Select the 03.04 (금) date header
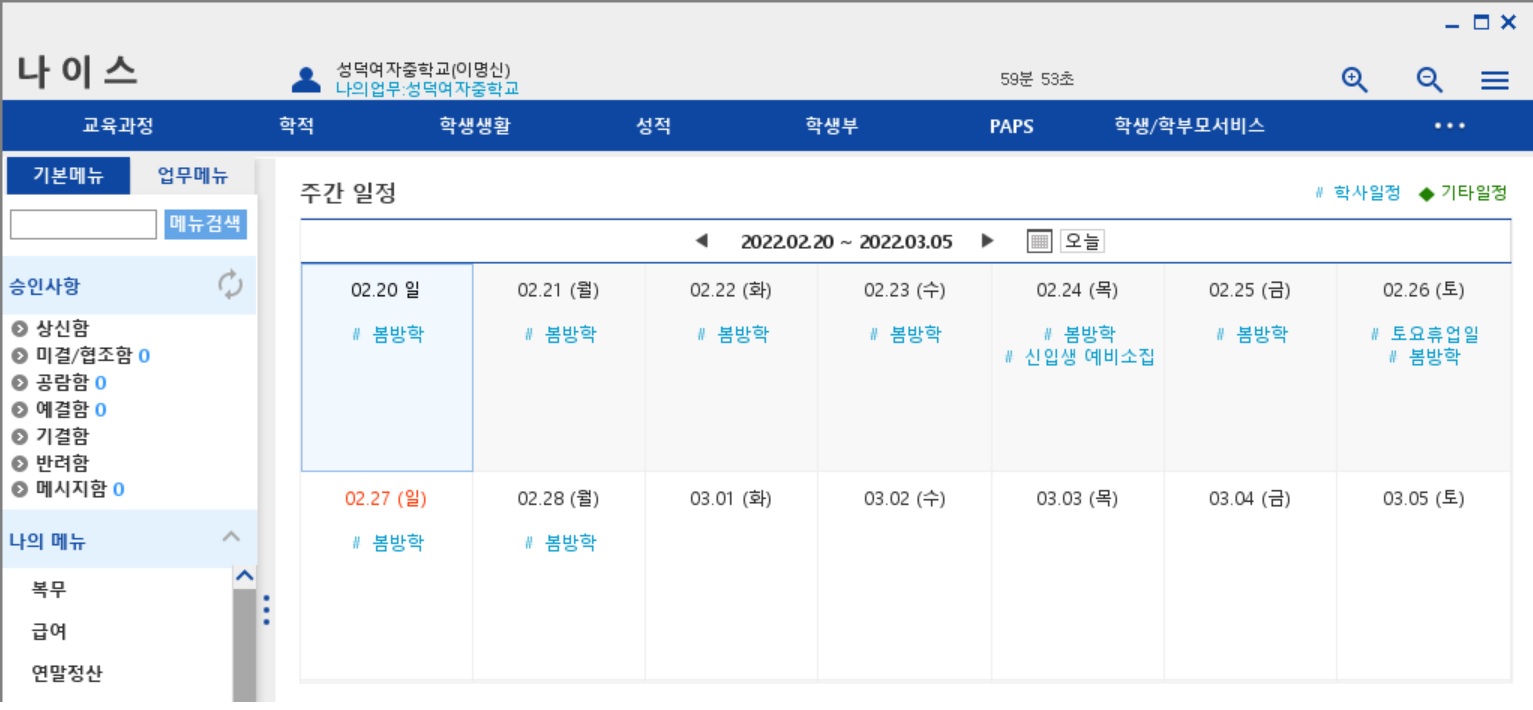The height and width of the screenshot is (710, 1533). 1250,498
